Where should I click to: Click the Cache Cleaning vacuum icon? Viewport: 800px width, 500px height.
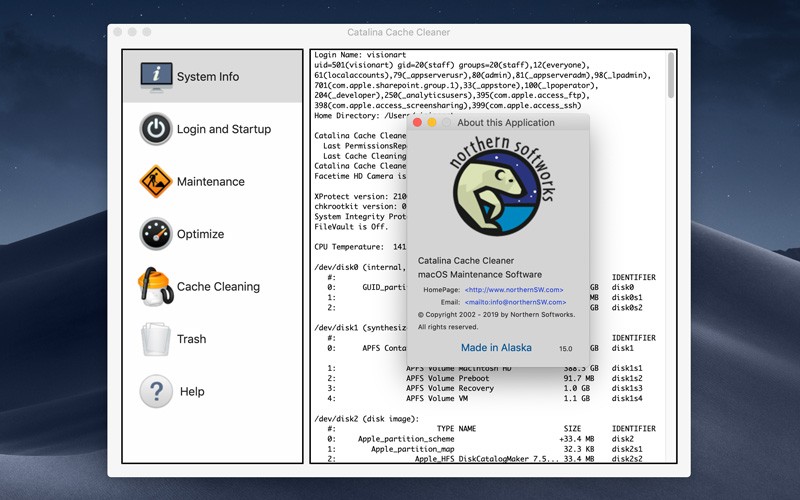point(156,286)
